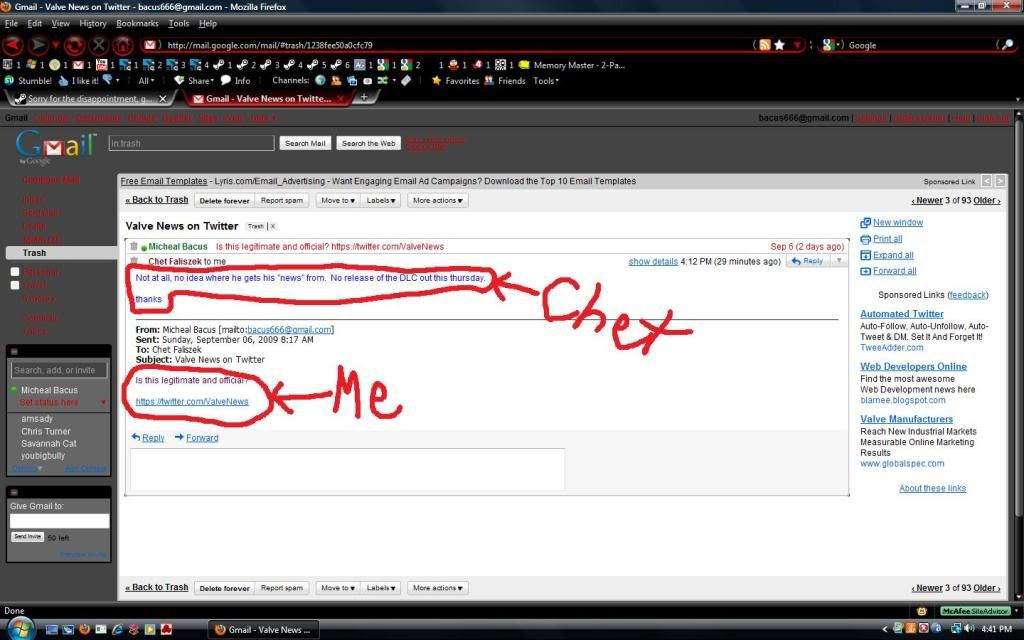Viewport: 1024px width, 640px height.
Task: Click the Gmail search input field
Action: pyautogui.click(x=191, y=143)
